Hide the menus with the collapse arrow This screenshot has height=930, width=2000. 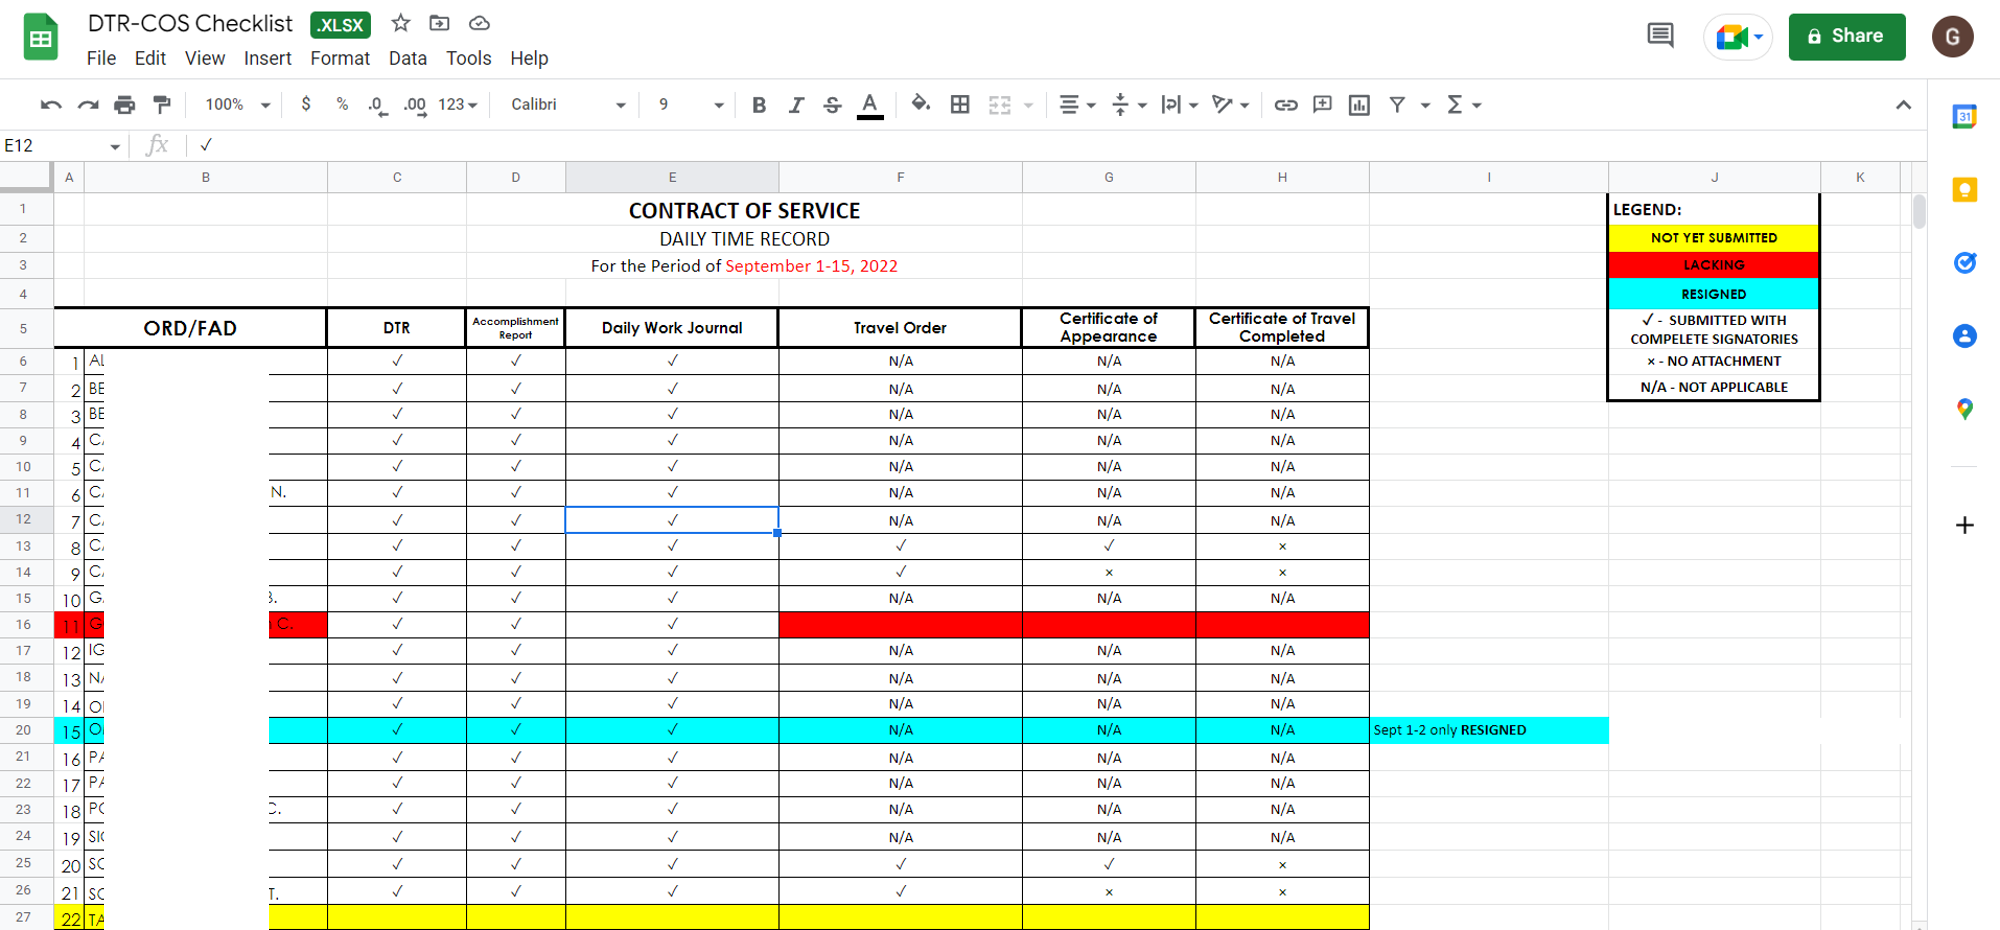(1903, 104)
